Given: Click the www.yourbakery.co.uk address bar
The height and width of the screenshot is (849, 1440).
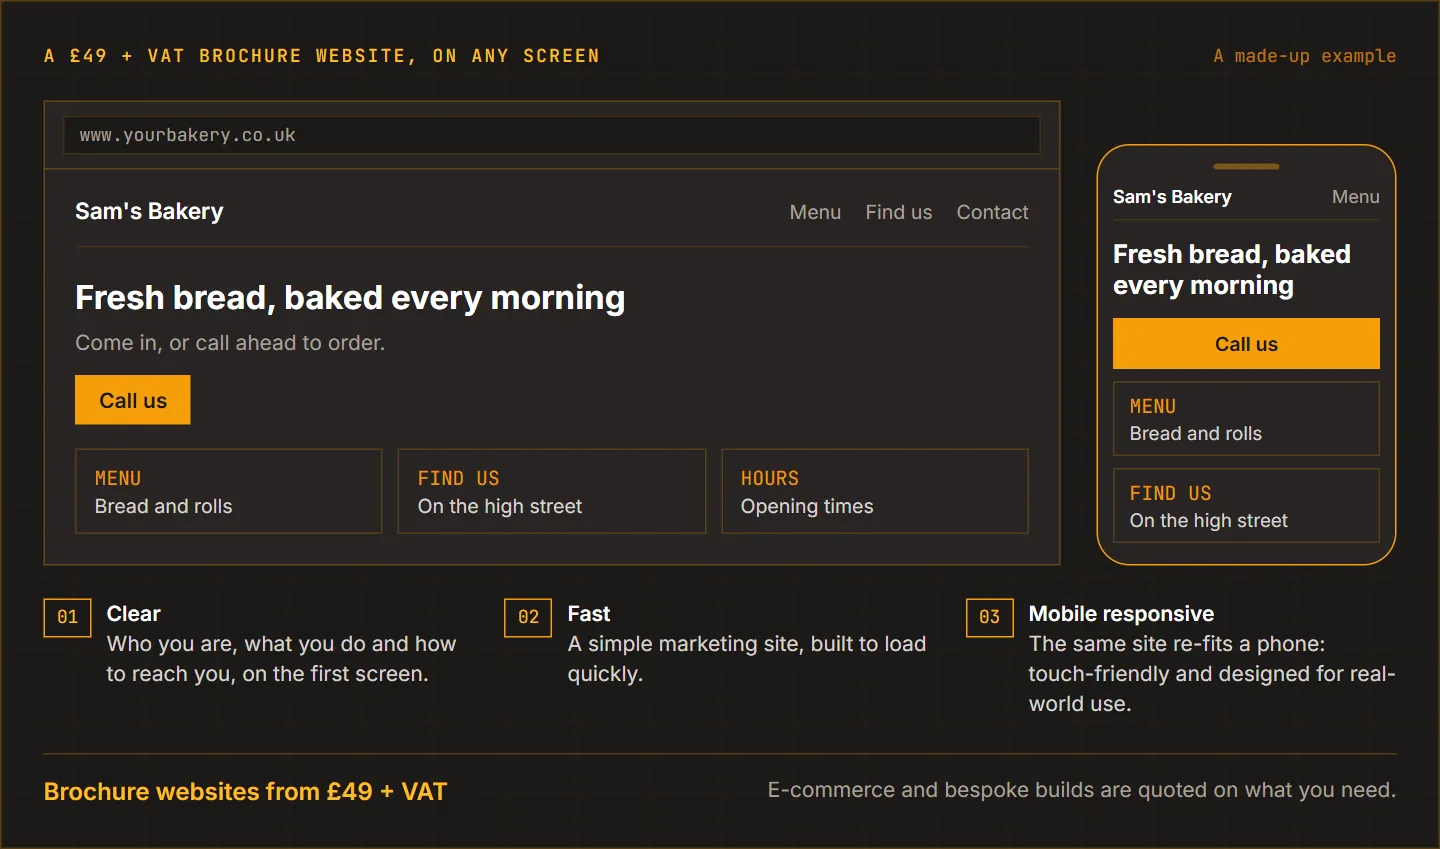Looking at the screenshot, I should pyautogui.click(x=552, y=135).
